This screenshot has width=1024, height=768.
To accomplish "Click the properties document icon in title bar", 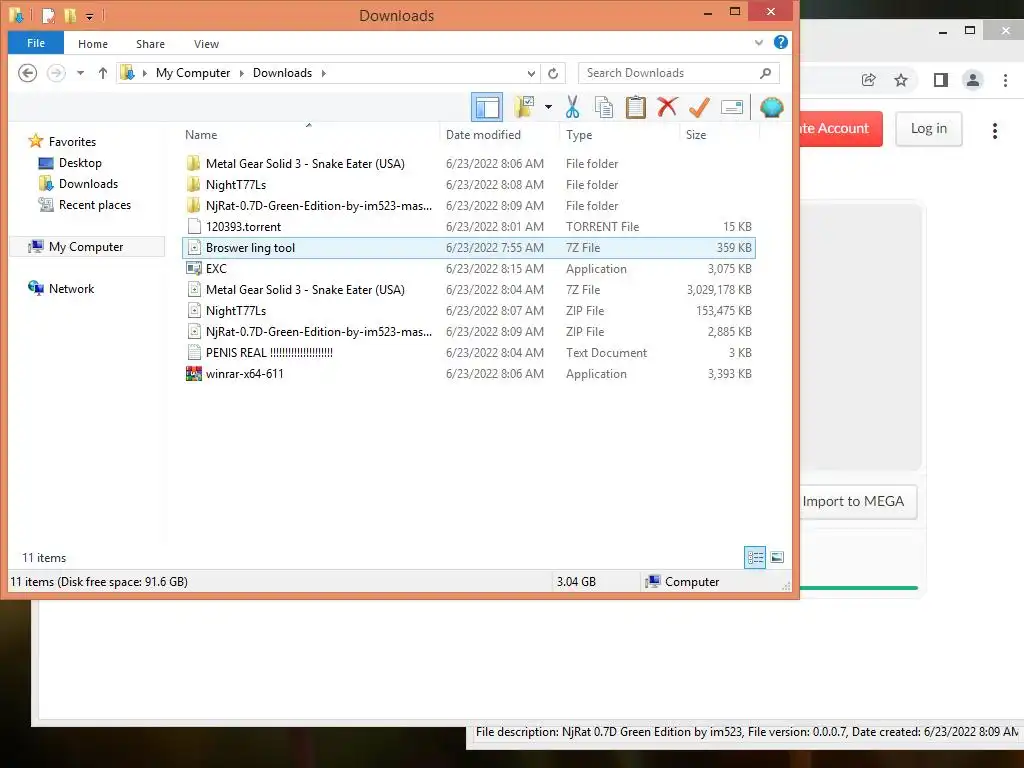I will (48, 15).
